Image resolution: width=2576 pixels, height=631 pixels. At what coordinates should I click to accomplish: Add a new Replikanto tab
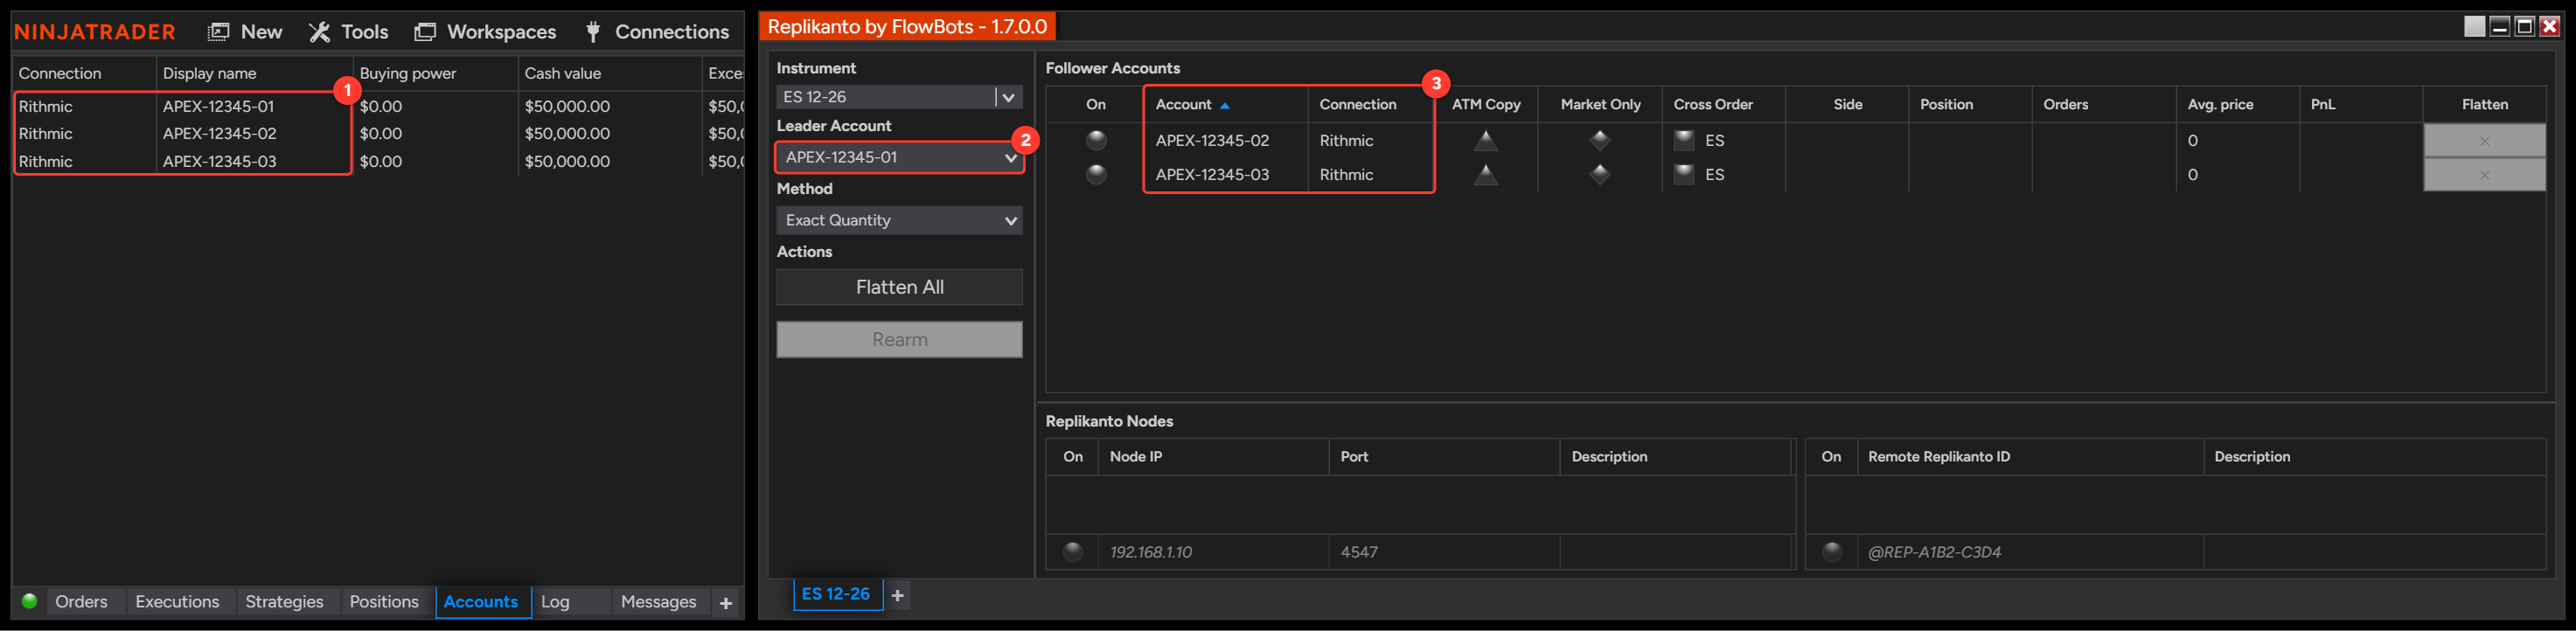(897, 595)
